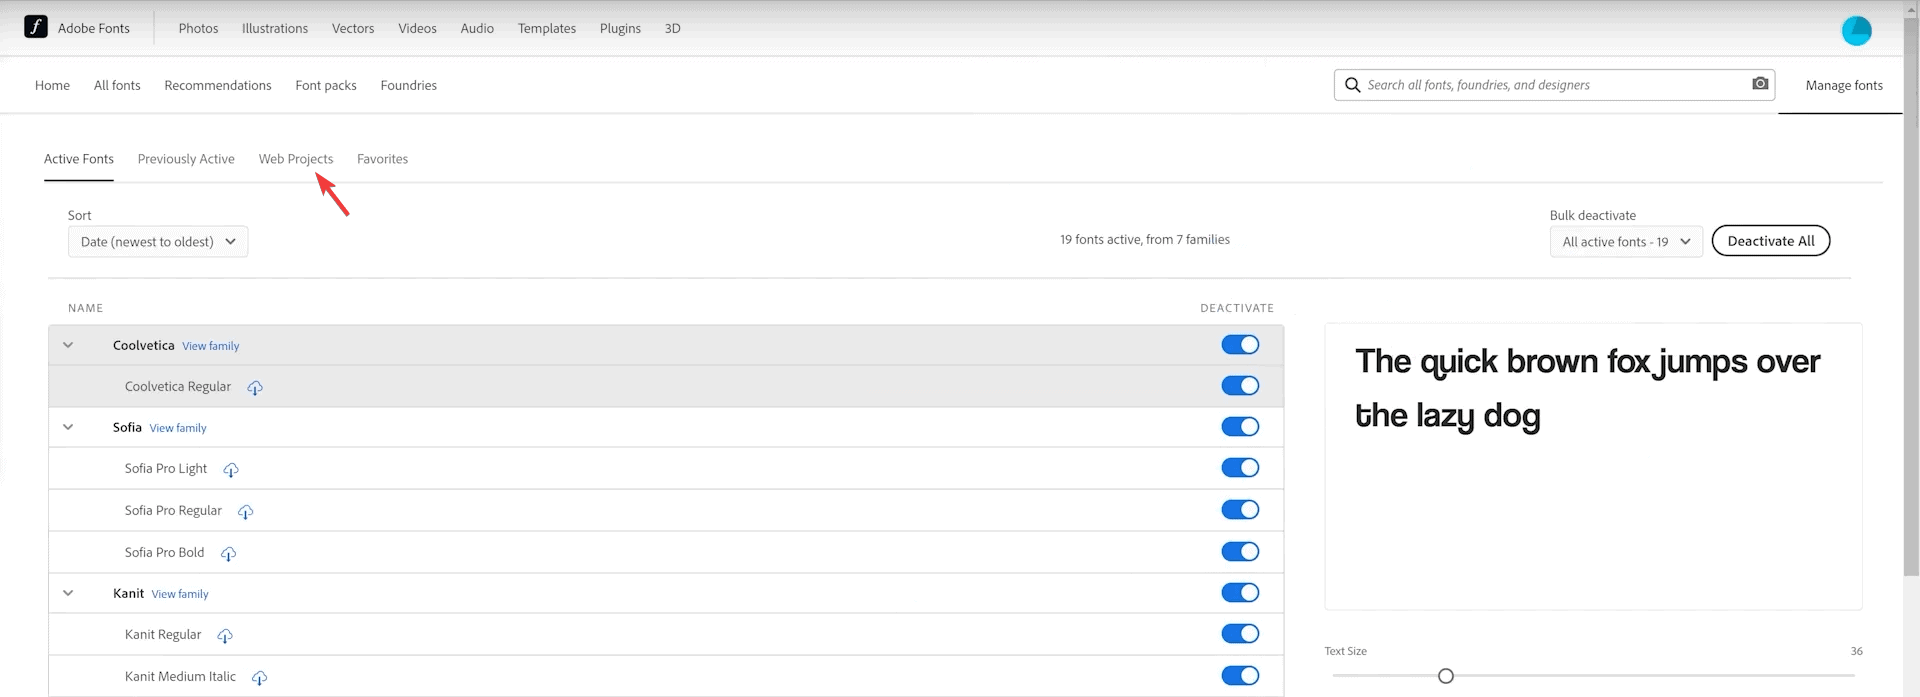Deactivate the Coolvetica family toggle

[x=1240, y=345]
